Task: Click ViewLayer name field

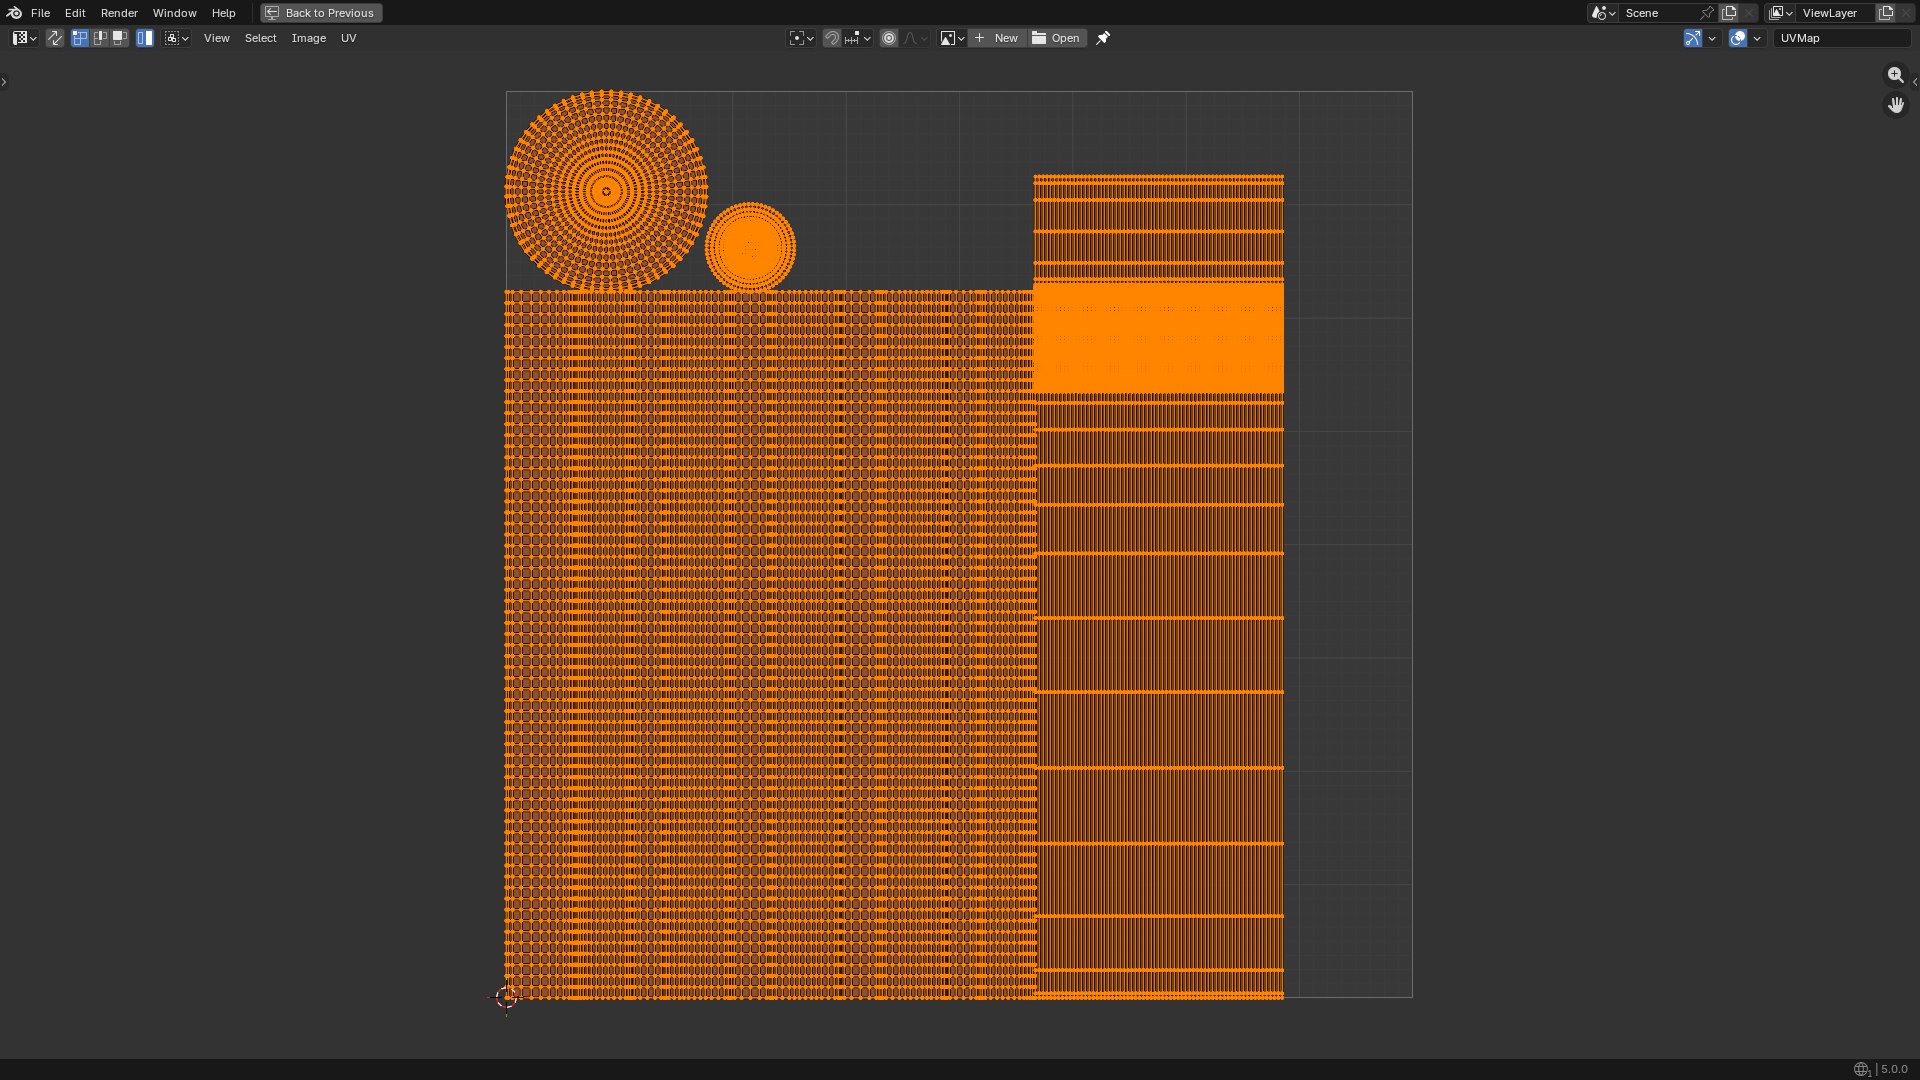Action: click(x=1836, y=13)
